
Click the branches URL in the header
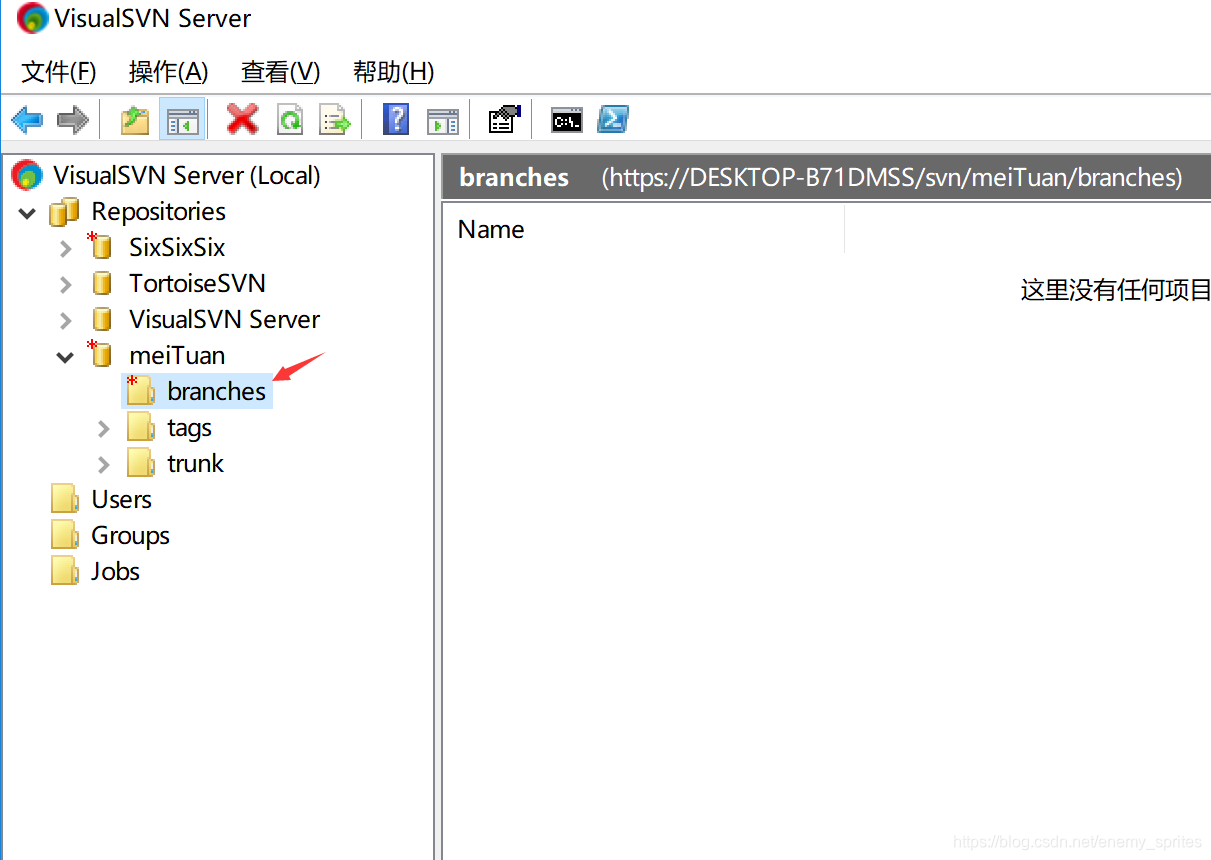(x=892, y=178)
